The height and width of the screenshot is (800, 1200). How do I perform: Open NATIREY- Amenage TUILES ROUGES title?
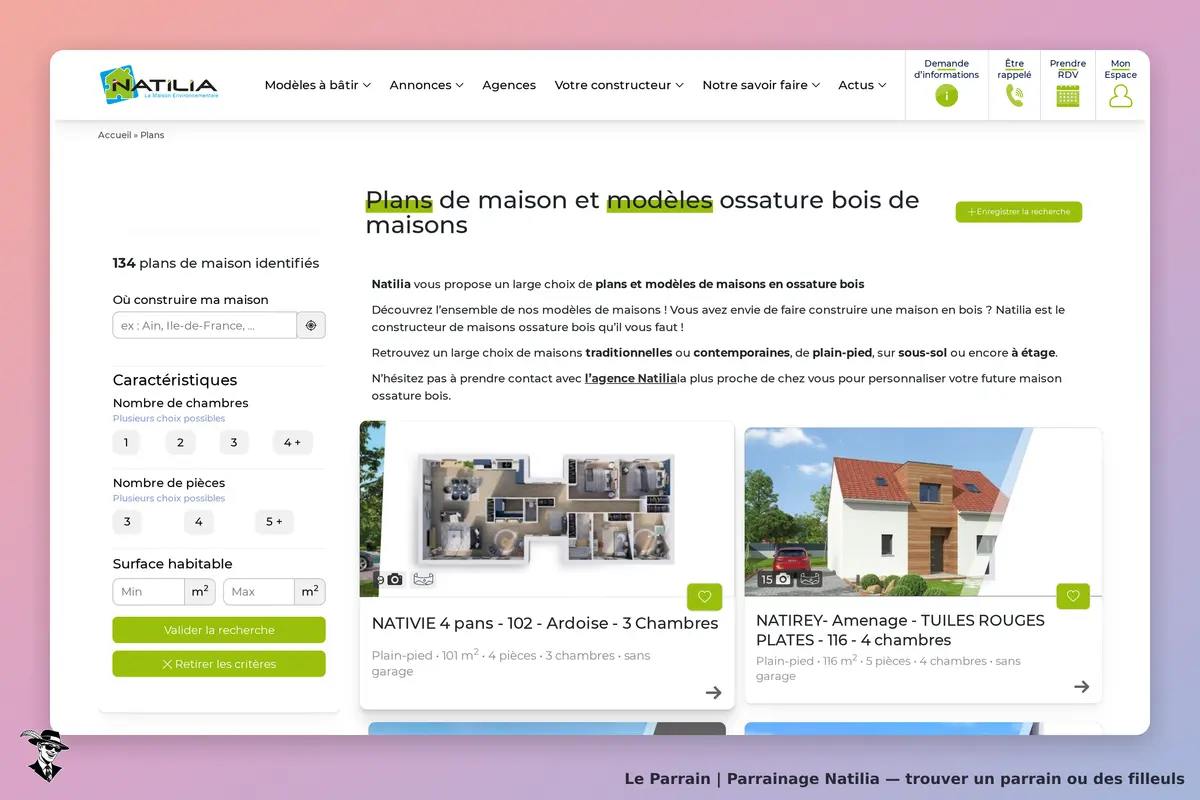click(x=900, y=630)
